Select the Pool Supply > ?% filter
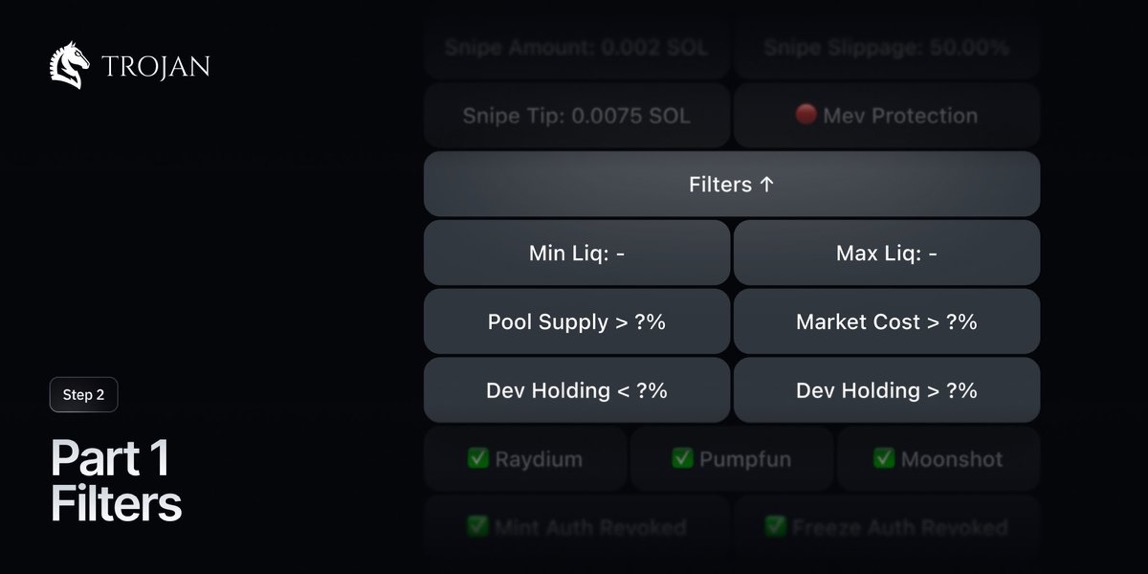The height and width of the screenshot is (574, 1148). tap(576, 322)
